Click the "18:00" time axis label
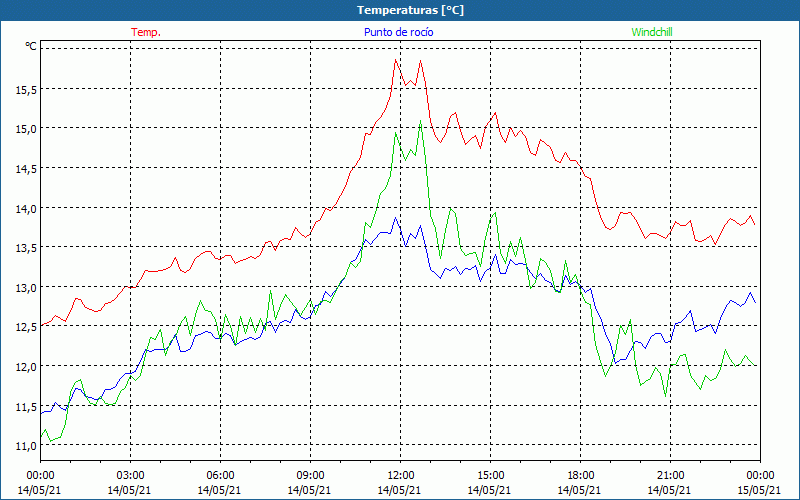The width and height of the screenshot is (800, 500). tap(580, 475)
